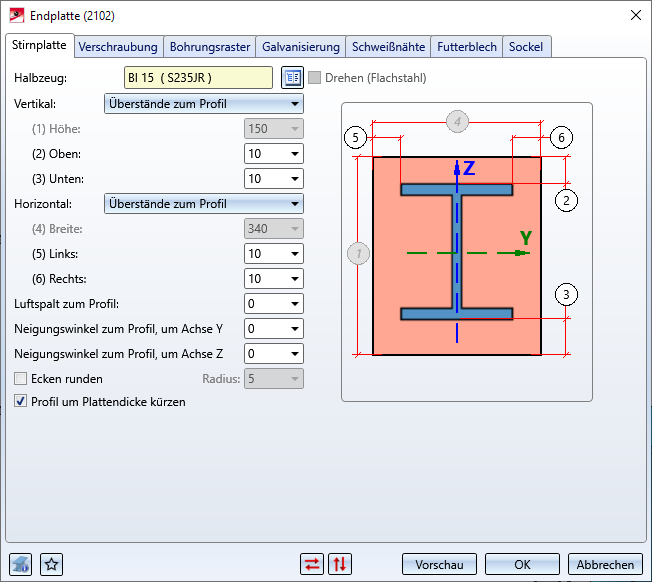Click the Halbzeug material field
Screen dimensions: 652x582
click(x=197, y=77)
